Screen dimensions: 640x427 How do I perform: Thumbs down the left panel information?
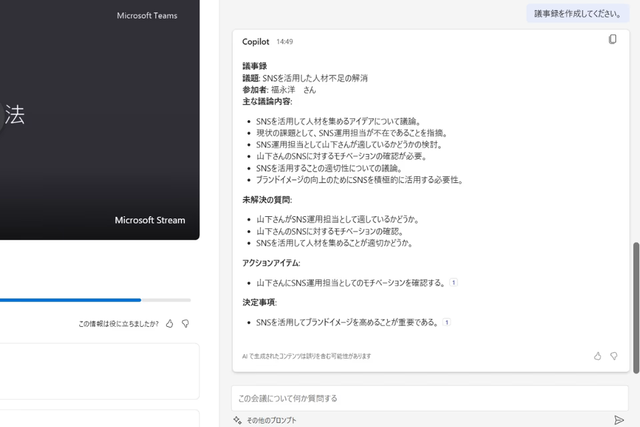coord(185,323)
